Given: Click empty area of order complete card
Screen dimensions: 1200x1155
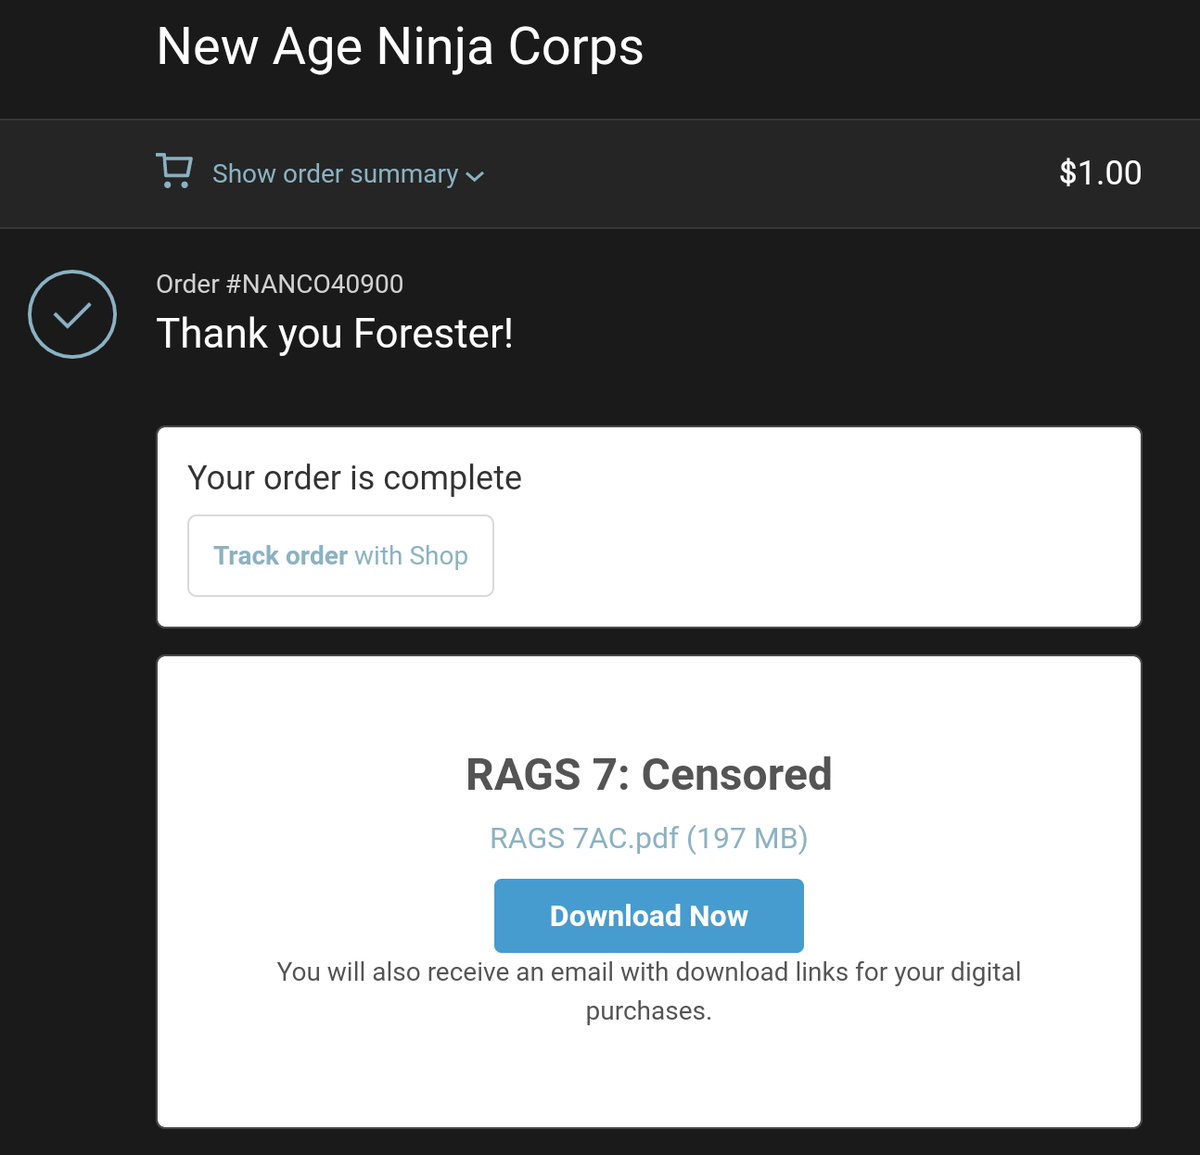Looking at the screenshot, I should 820,540.
